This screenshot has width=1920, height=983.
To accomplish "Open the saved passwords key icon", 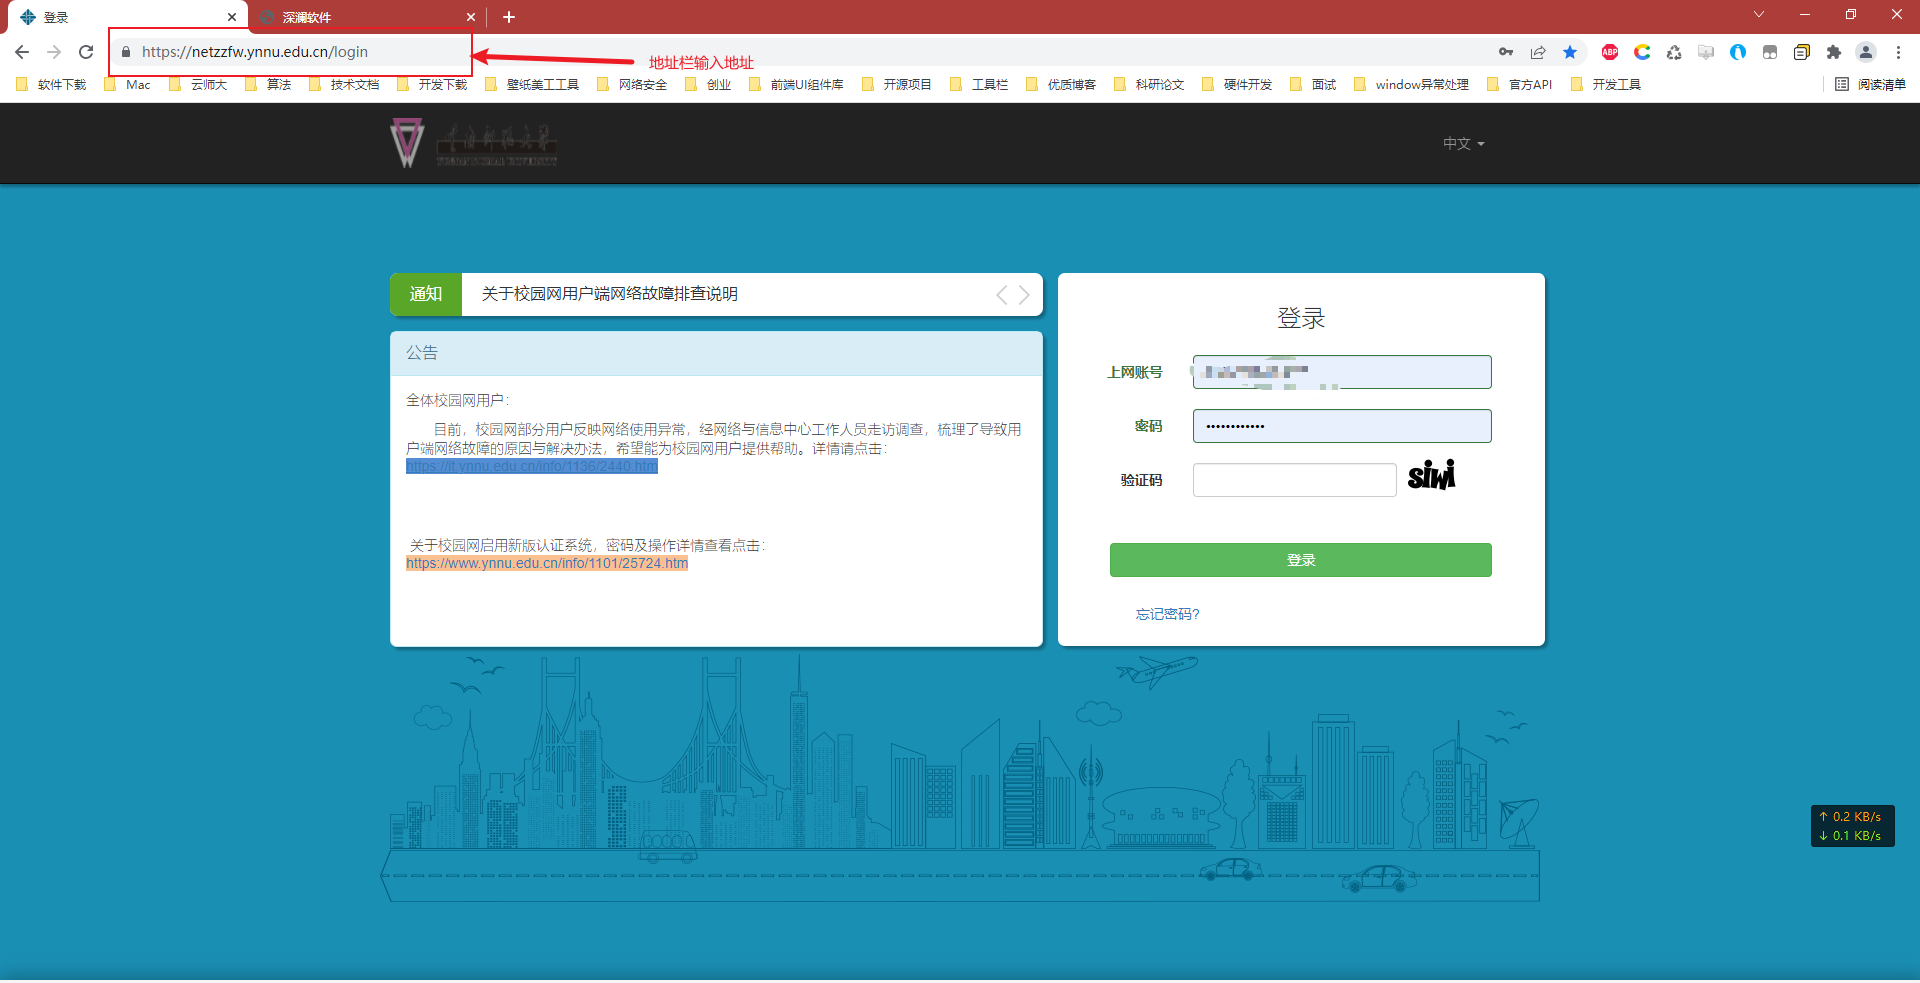I will 1506,52.
